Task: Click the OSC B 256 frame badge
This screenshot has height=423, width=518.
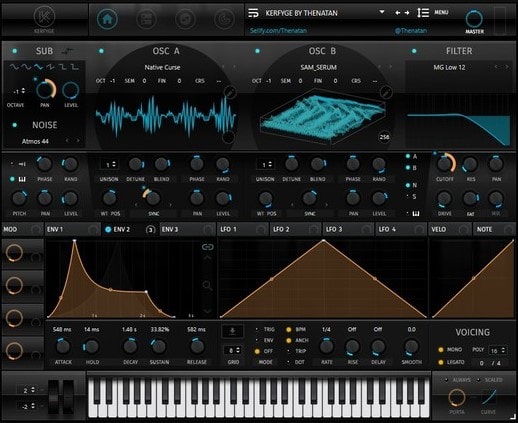Action: click(x=384, y=137)
